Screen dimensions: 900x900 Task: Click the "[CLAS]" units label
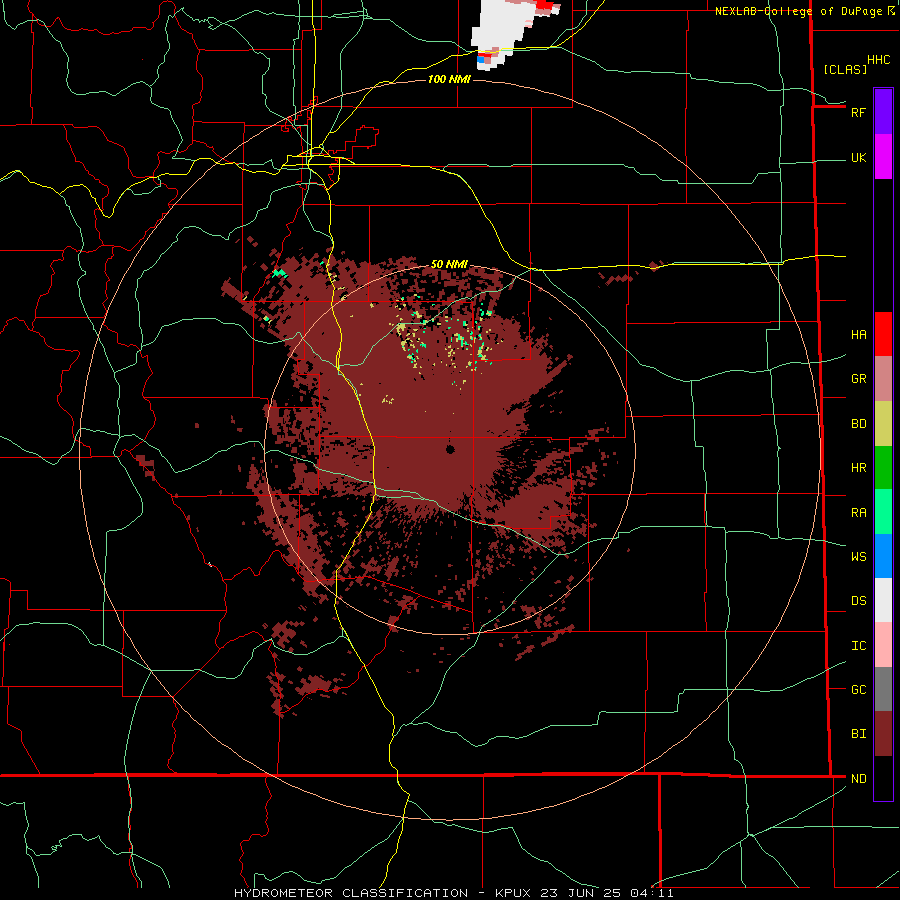845,69
